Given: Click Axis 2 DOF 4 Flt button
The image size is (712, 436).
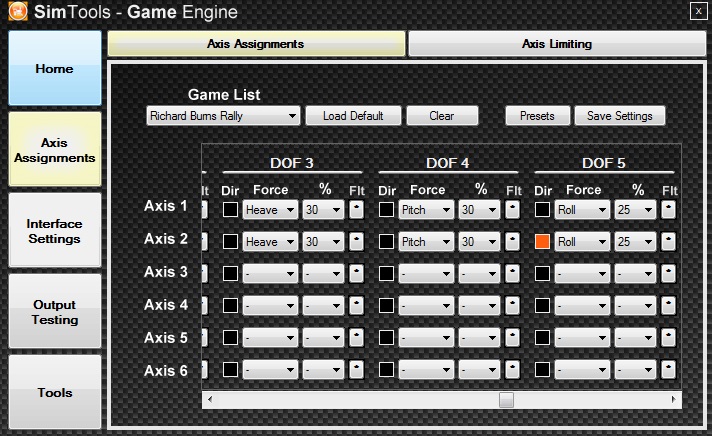Looking at the screenshot, I should [513, 241].
